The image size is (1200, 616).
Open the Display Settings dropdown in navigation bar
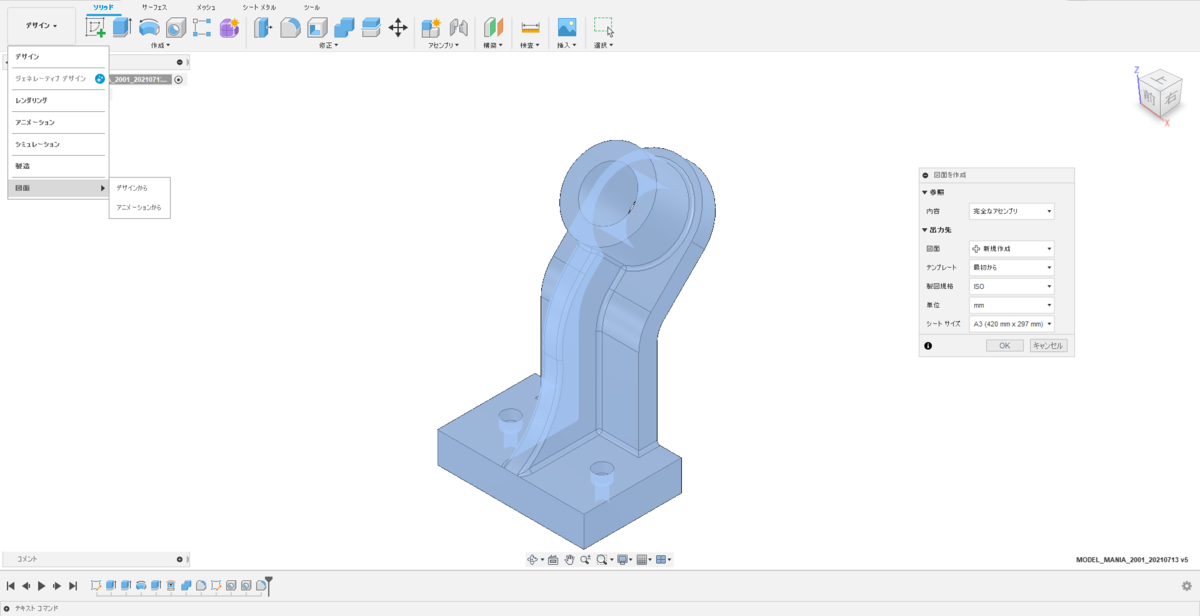(624, 560)
